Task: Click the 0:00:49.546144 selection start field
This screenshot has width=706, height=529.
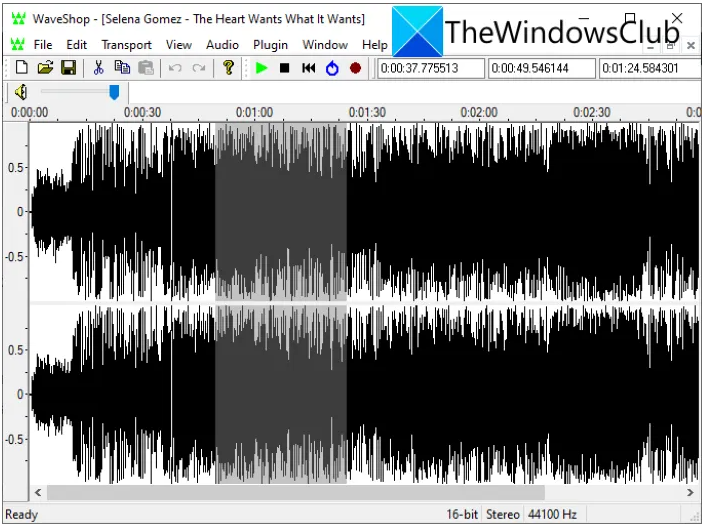Action: tap(542, 68)
